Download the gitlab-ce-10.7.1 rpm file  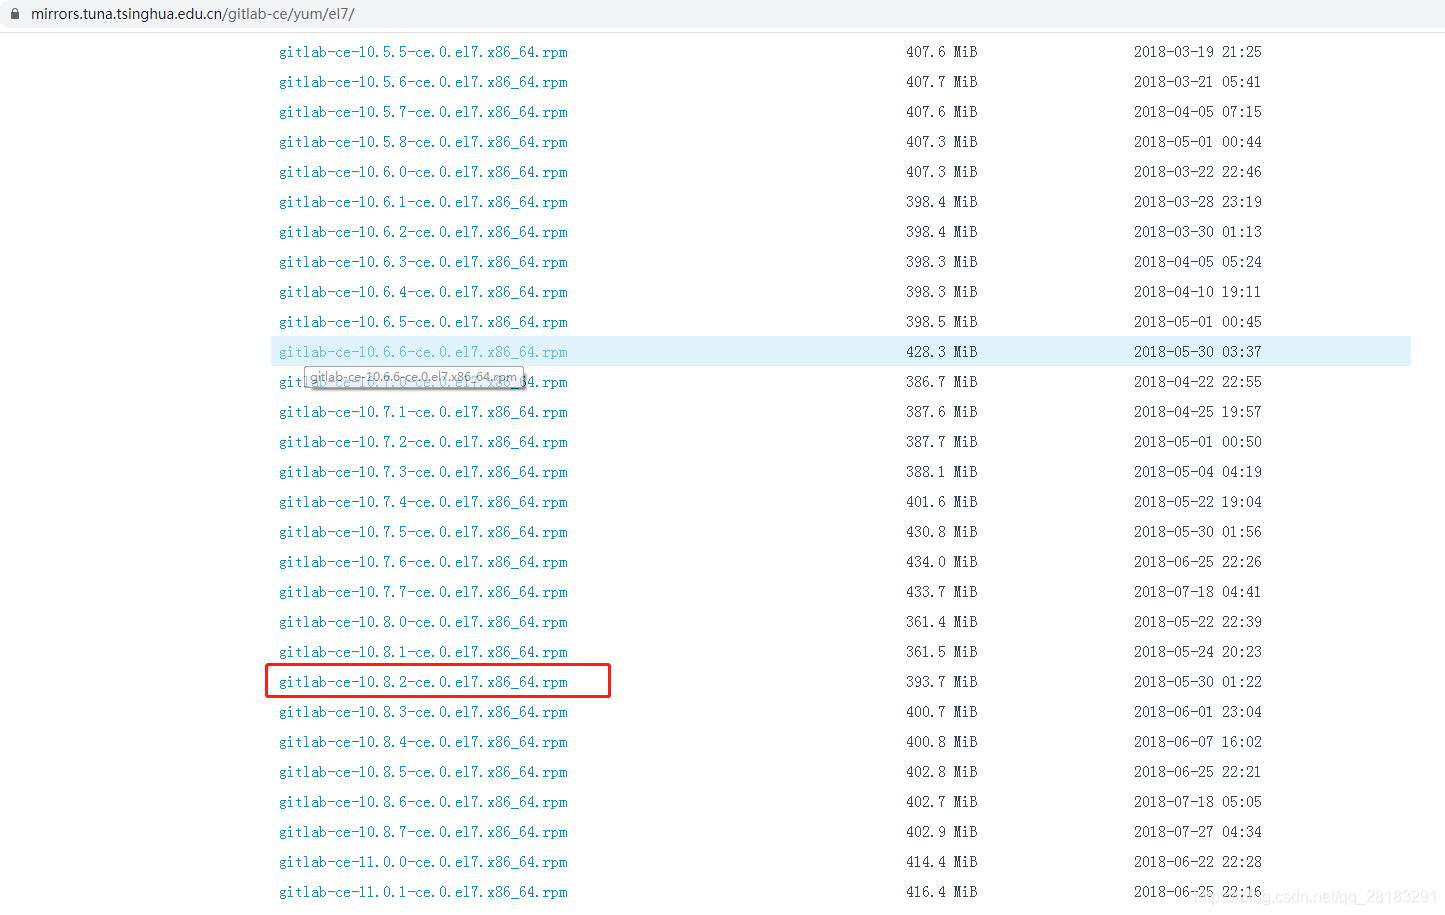click(423, 412)
